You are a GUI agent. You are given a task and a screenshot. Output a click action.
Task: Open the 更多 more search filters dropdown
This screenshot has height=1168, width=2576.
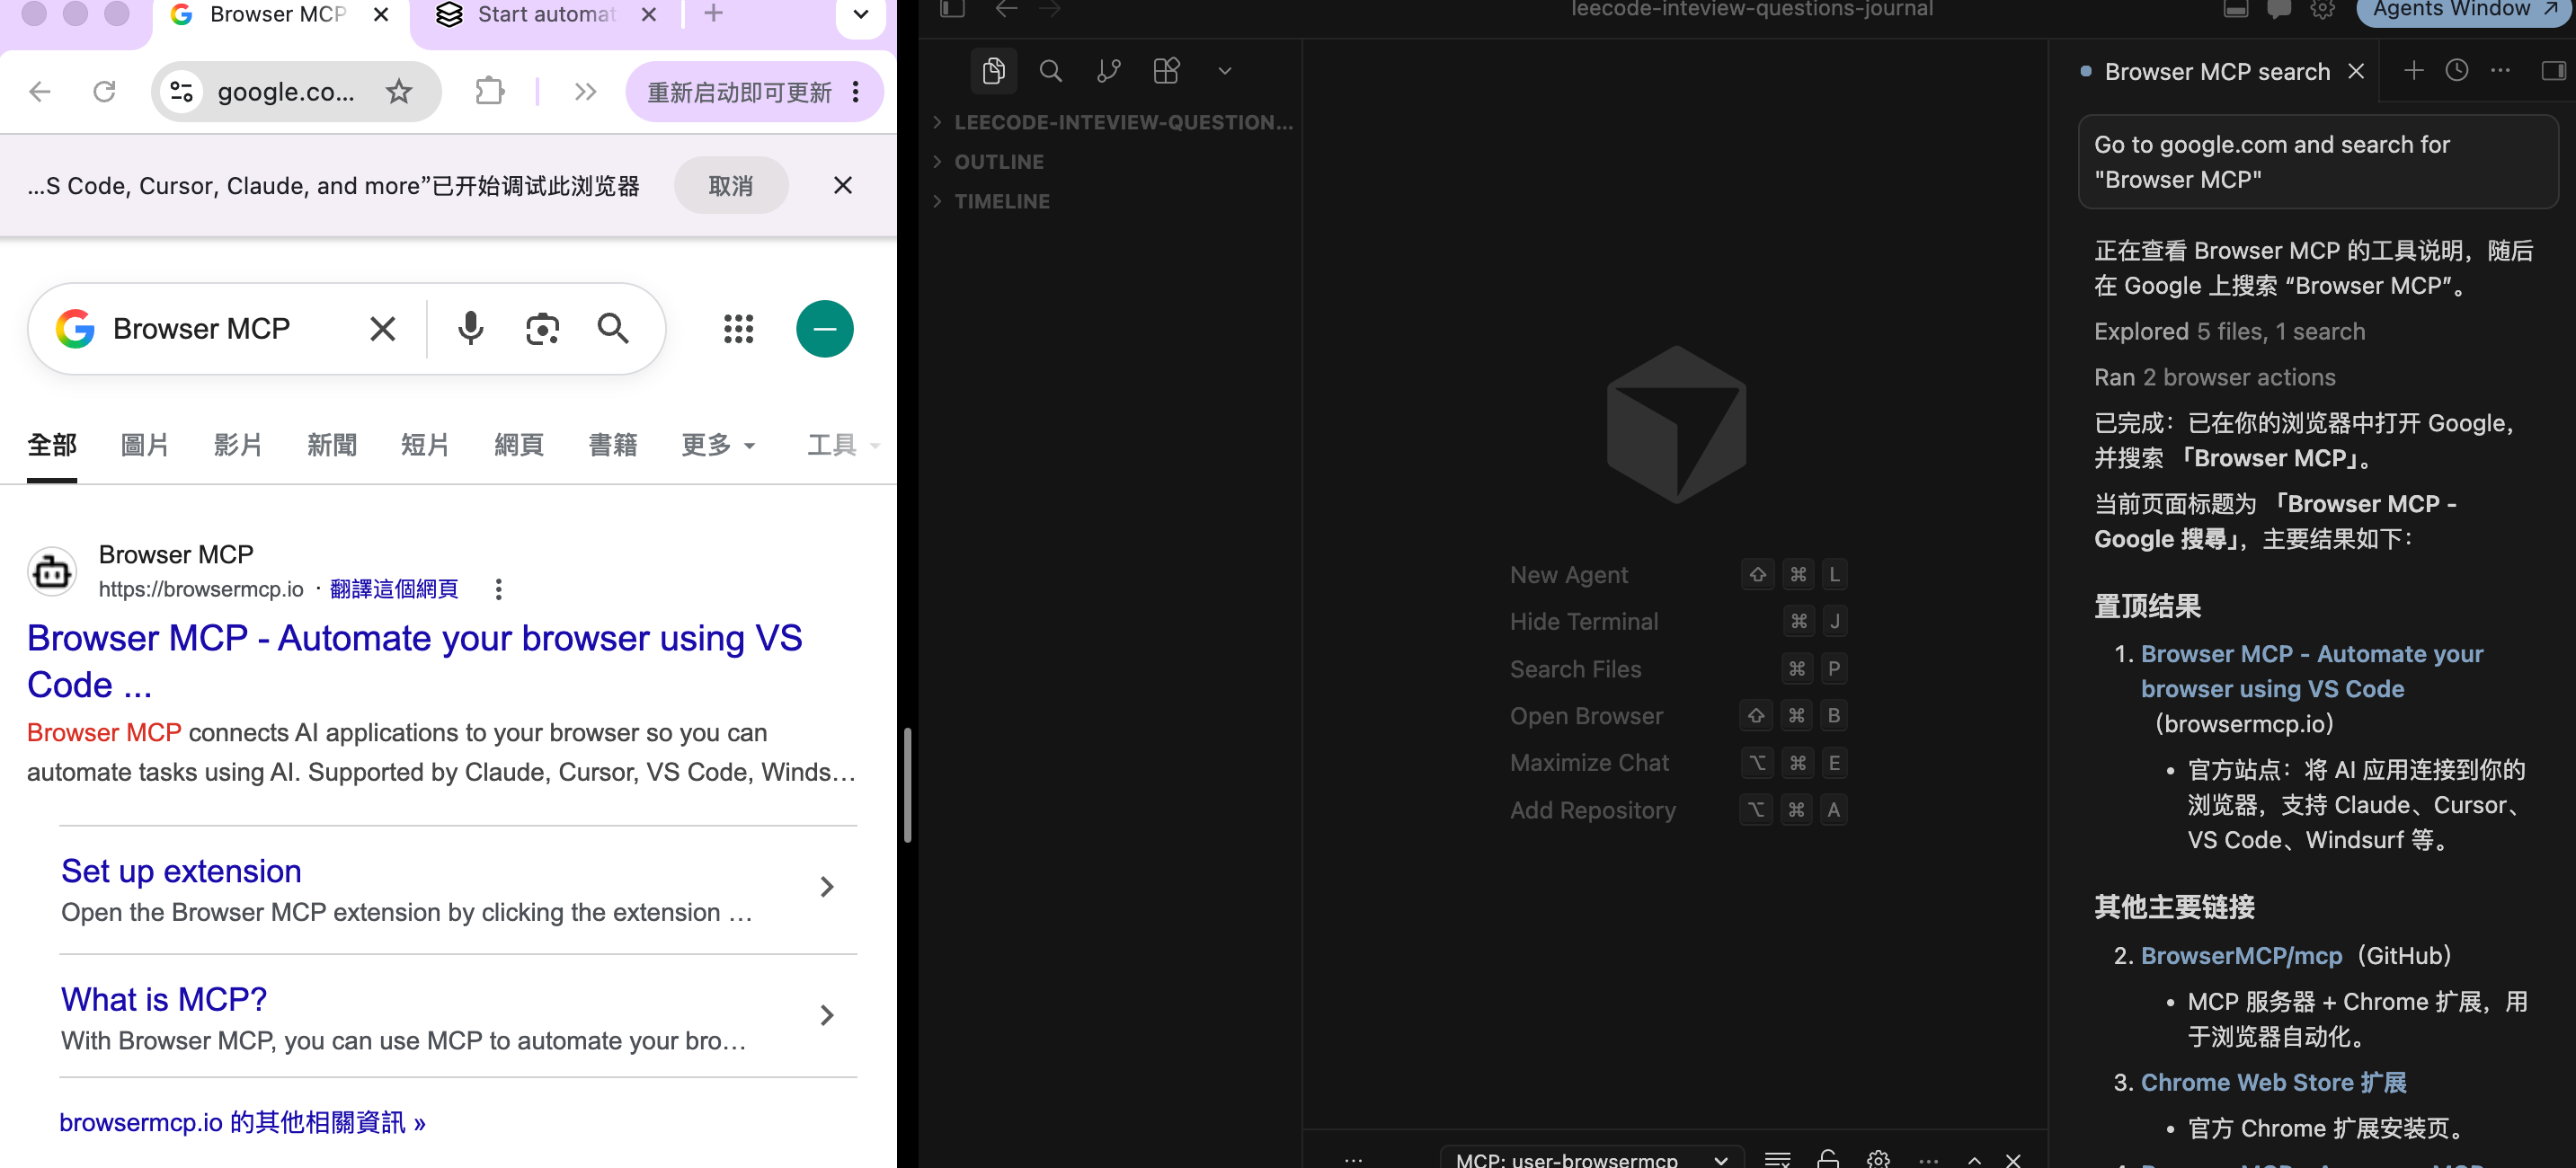point(718,445)
